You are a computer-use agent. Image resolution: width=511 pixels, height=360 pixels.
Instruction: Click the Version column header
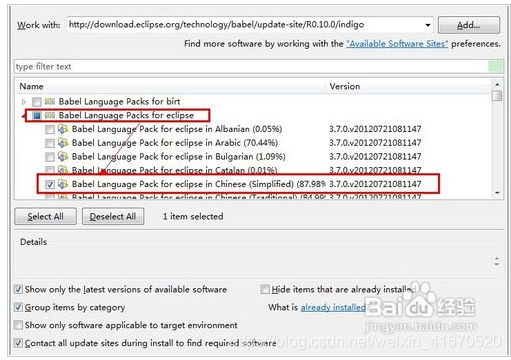[408, 86]
